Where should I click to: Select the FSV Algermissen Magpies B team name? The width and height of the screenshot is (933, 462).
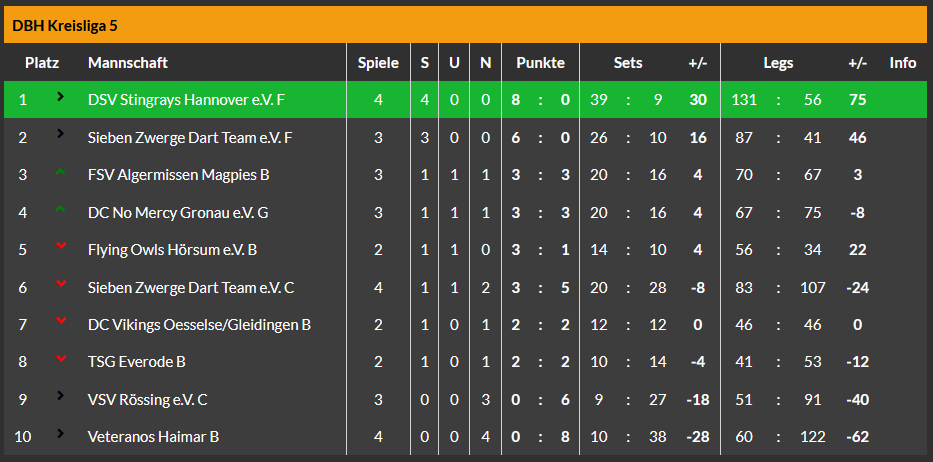click(178, 175)
